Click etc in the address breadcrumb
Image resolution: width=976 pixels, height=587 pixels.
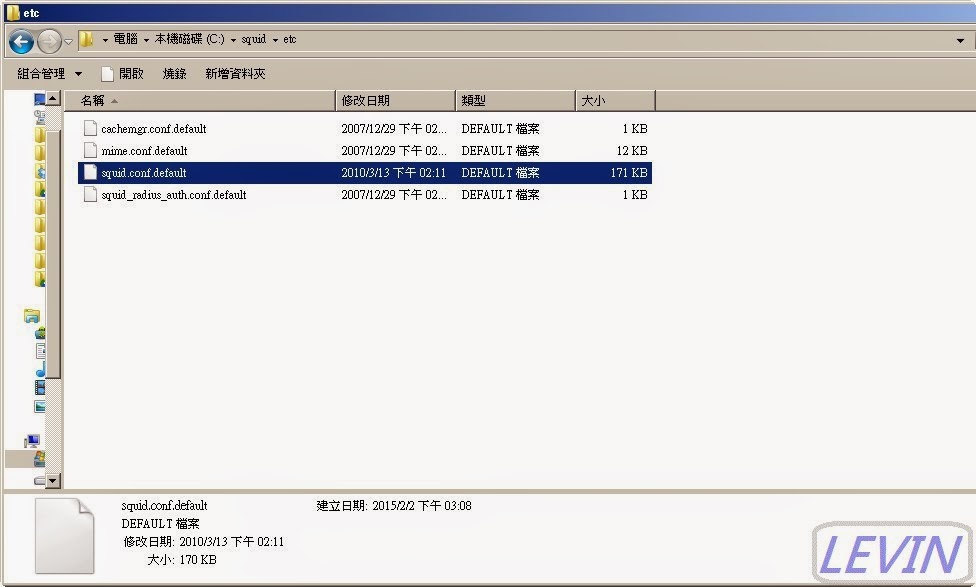(289, 39)
